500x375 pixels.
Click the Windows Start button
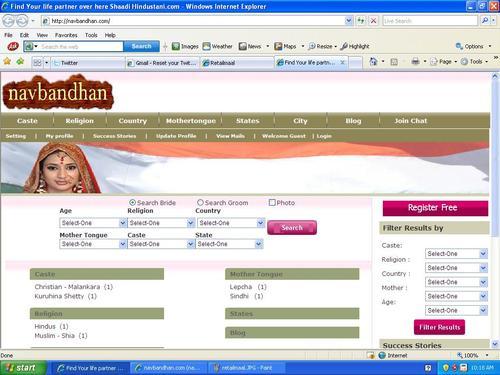click(x=22, y=368)
